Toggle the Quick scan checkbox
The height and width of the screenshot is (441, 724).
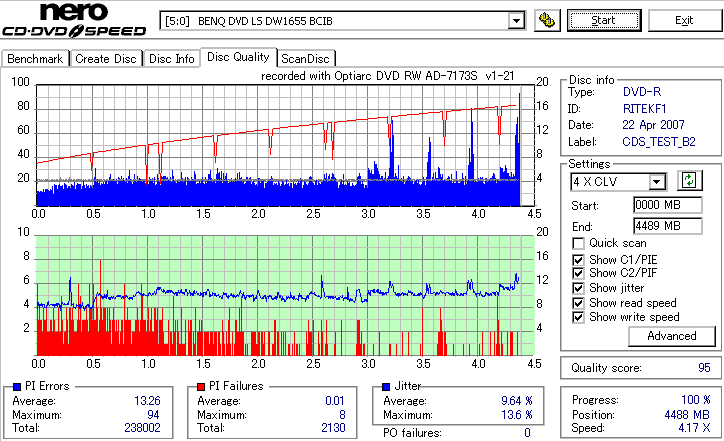pyautogui.click(x=578, y=243)
